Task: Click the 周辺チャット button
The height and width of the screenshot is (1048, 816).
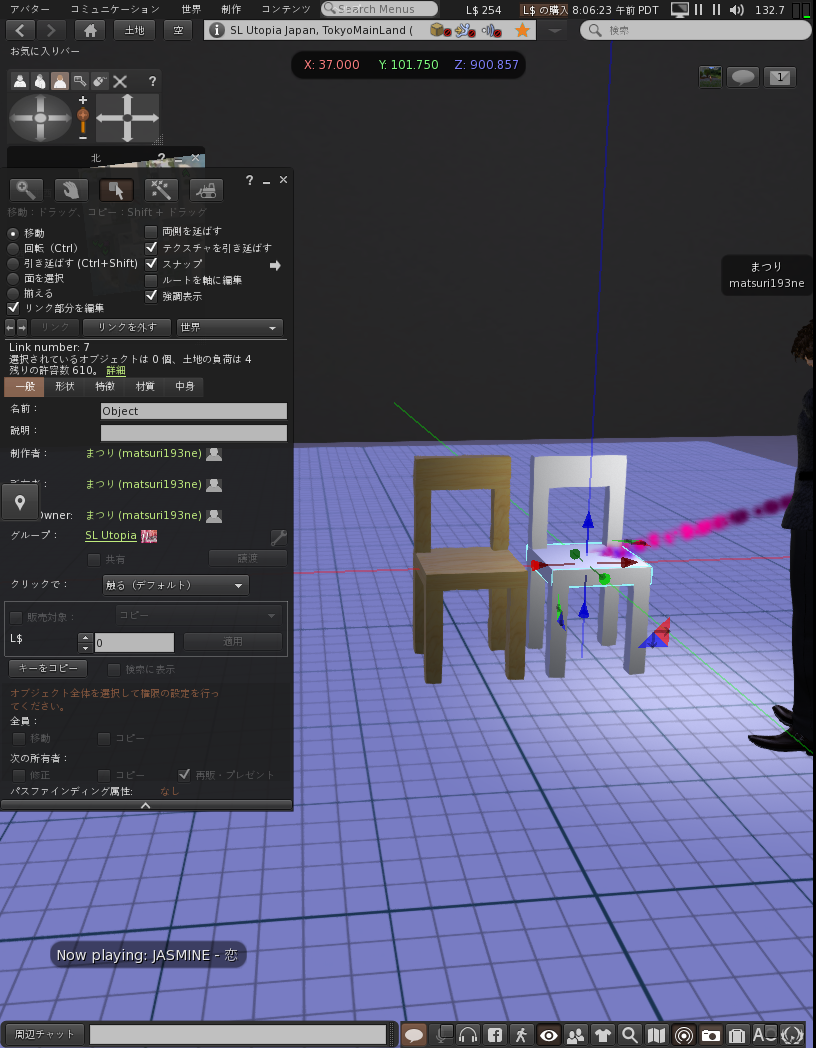Action: click(x=43, y=1035)
